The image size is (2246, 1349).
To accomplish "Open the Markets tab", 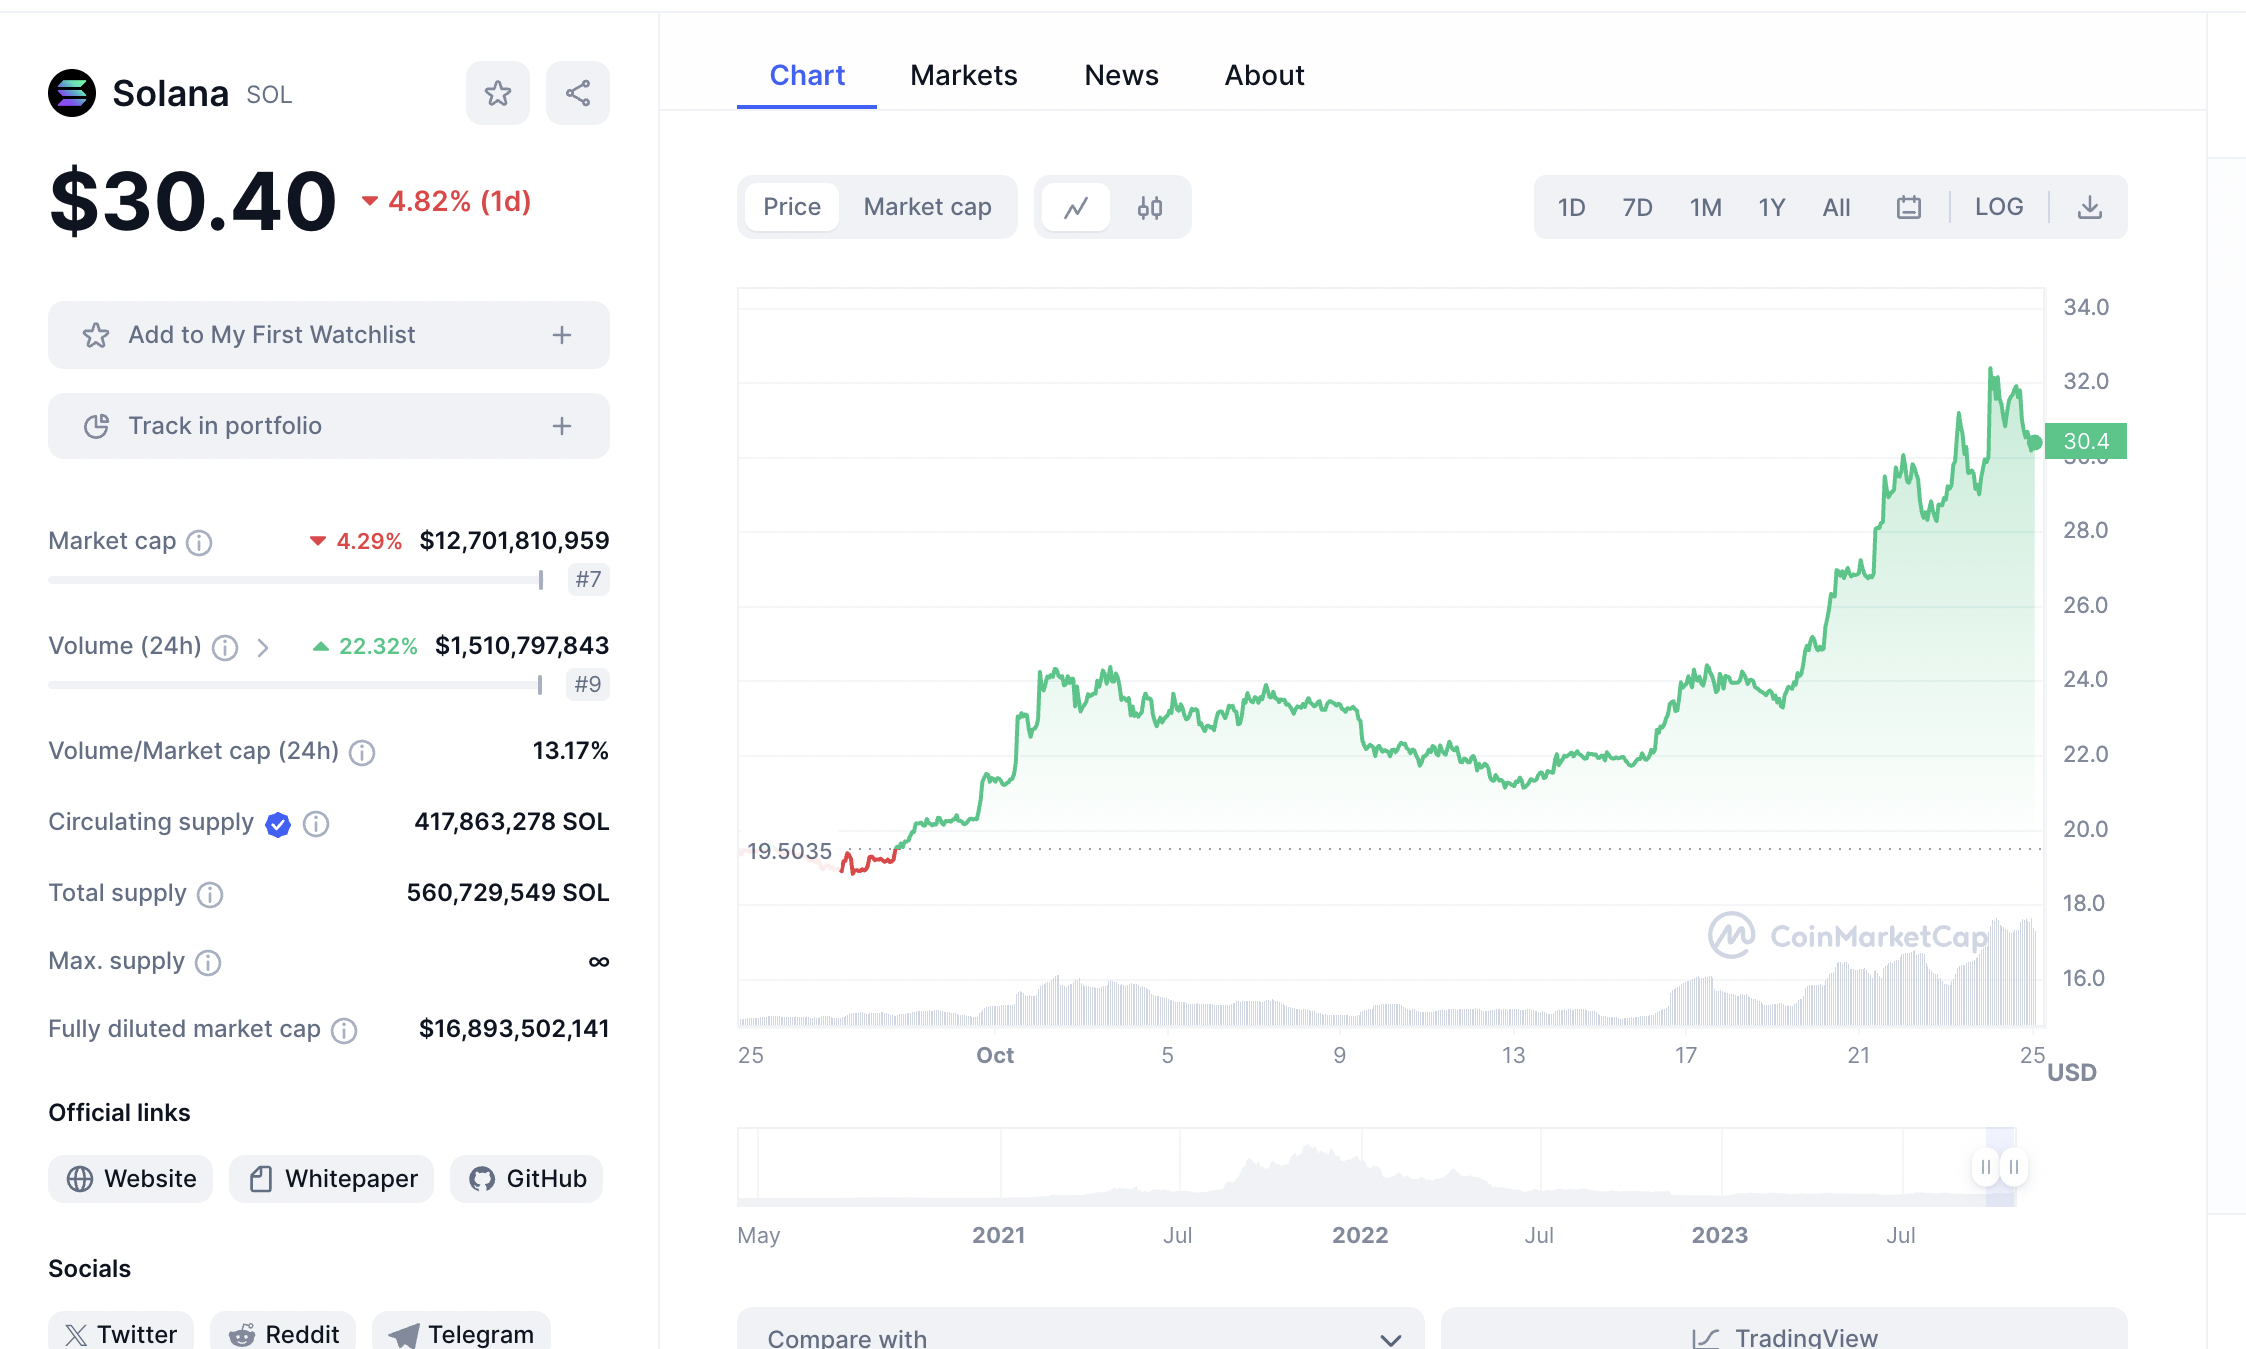I will pyautogui.click(x=963, y=75).
